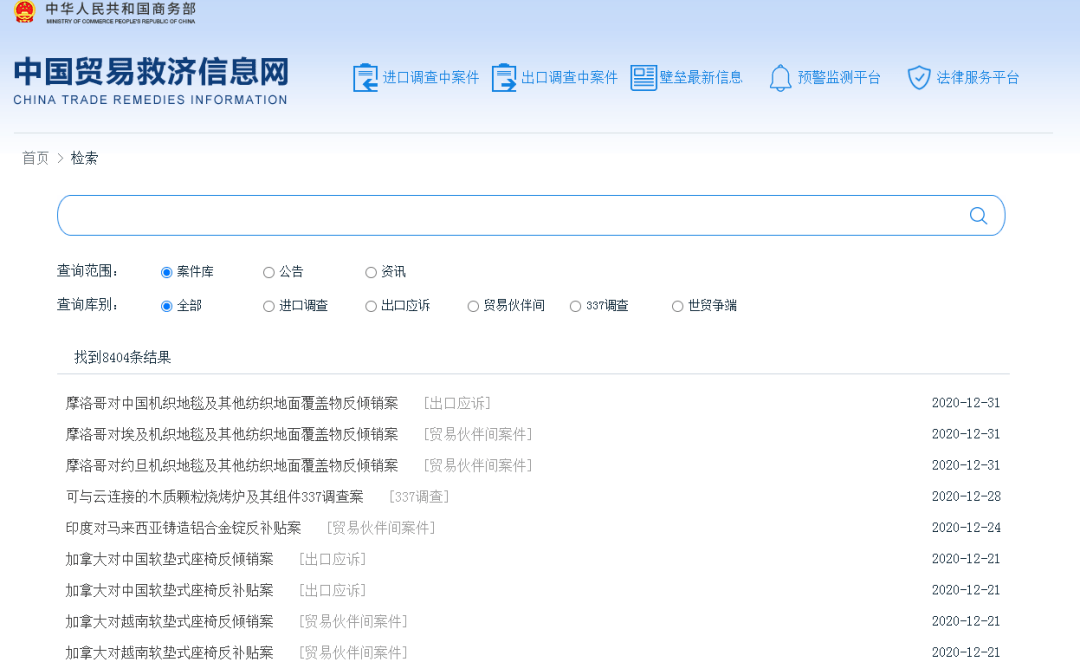Select 世贸争端 search category
Image resolution: width=1080 pixels, height=662 pixels.
677,305
